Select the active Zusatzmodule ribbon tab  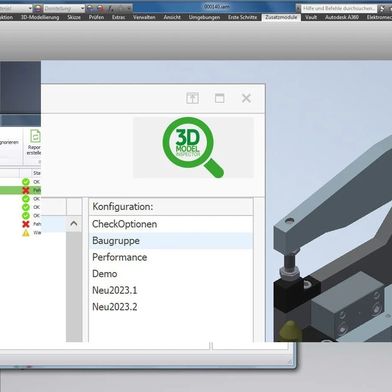(x=281, y=17)
